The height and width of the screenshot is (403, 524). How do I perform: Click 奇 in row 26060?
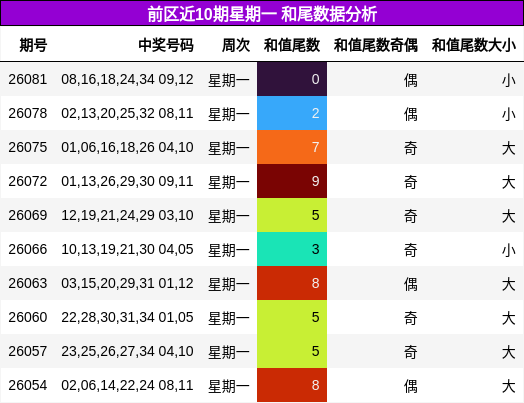[411, 318]
